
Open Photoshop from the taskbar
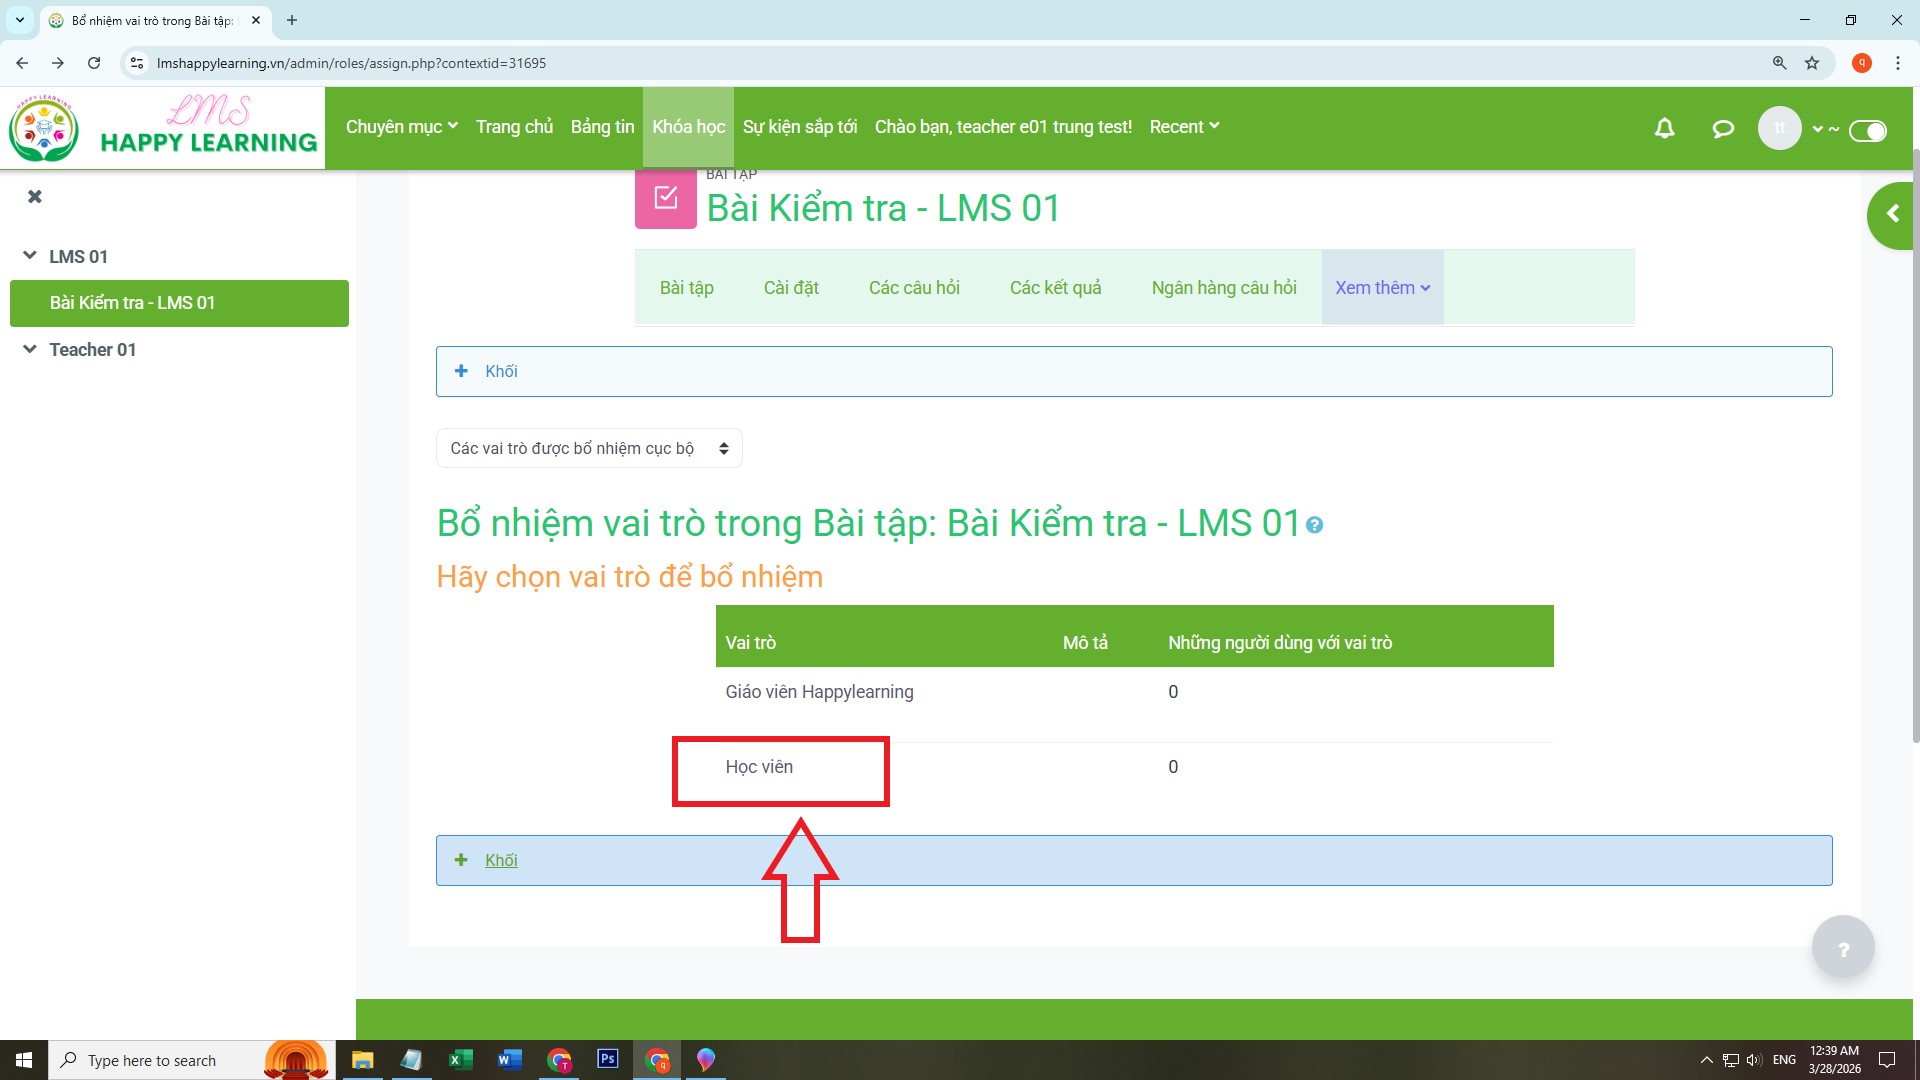pos(607,1059)
